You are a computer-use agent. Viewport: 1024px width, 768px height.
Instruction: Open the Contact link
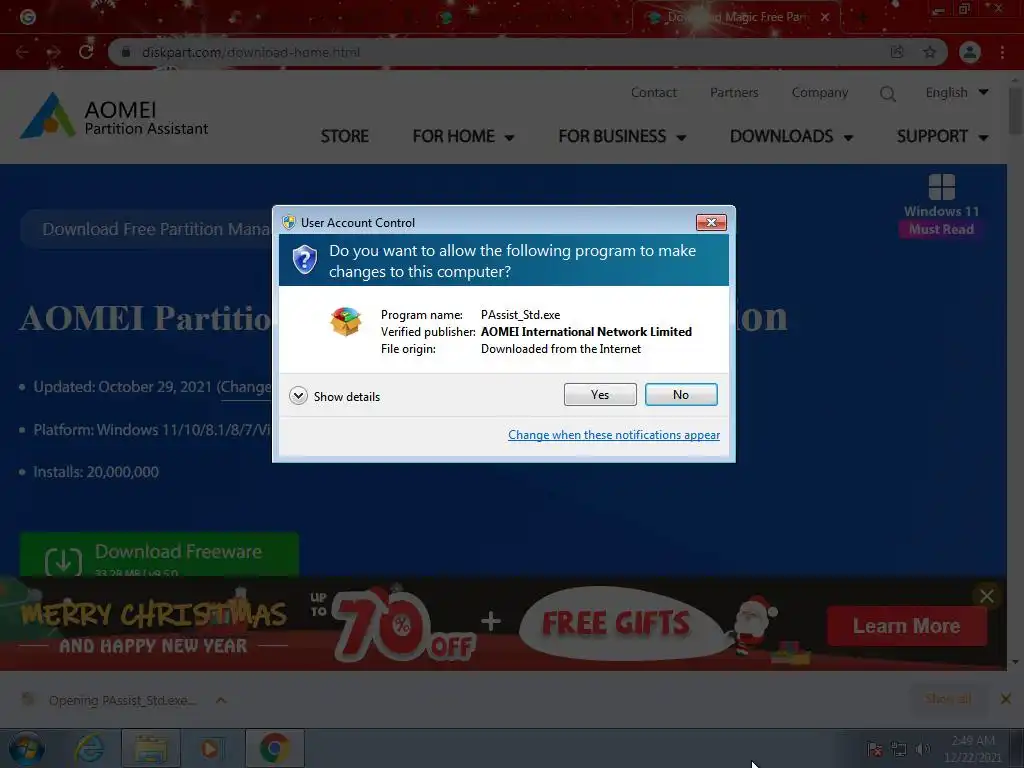tap(653, 93)
